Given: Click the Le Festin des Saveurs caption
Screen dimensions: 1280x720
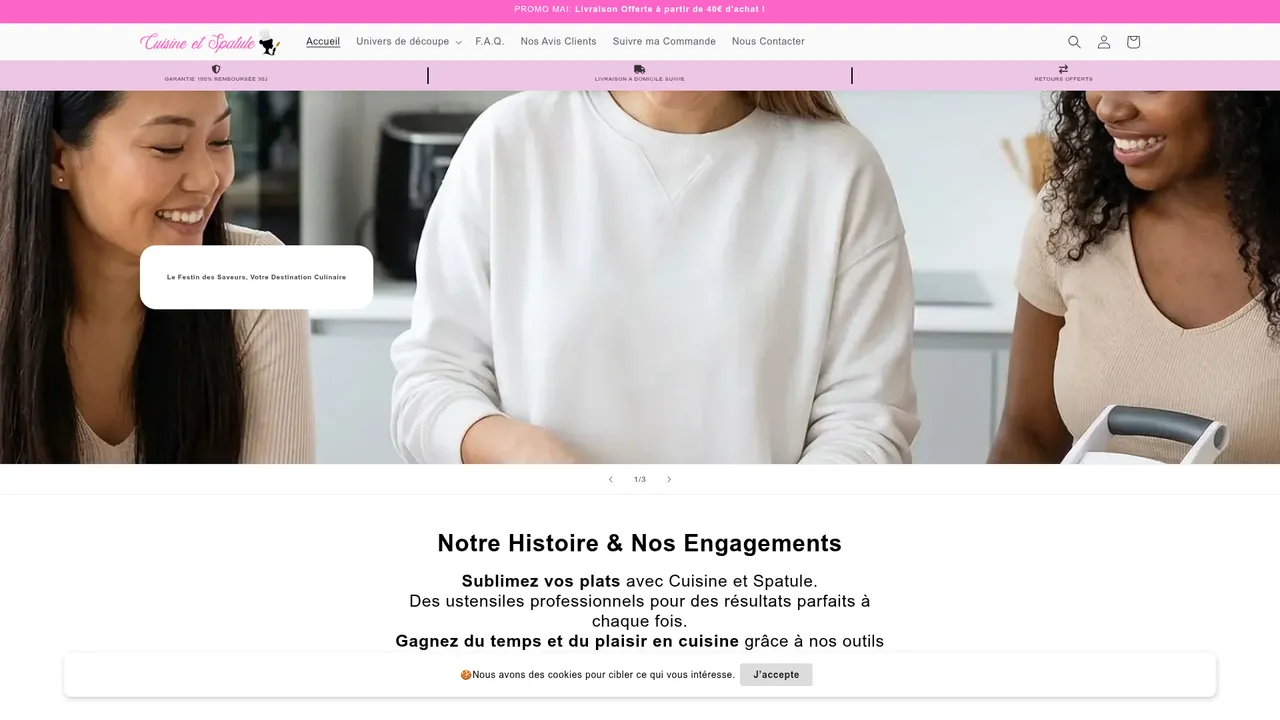Looking at the screenshot, I should [x=256, y=277].
